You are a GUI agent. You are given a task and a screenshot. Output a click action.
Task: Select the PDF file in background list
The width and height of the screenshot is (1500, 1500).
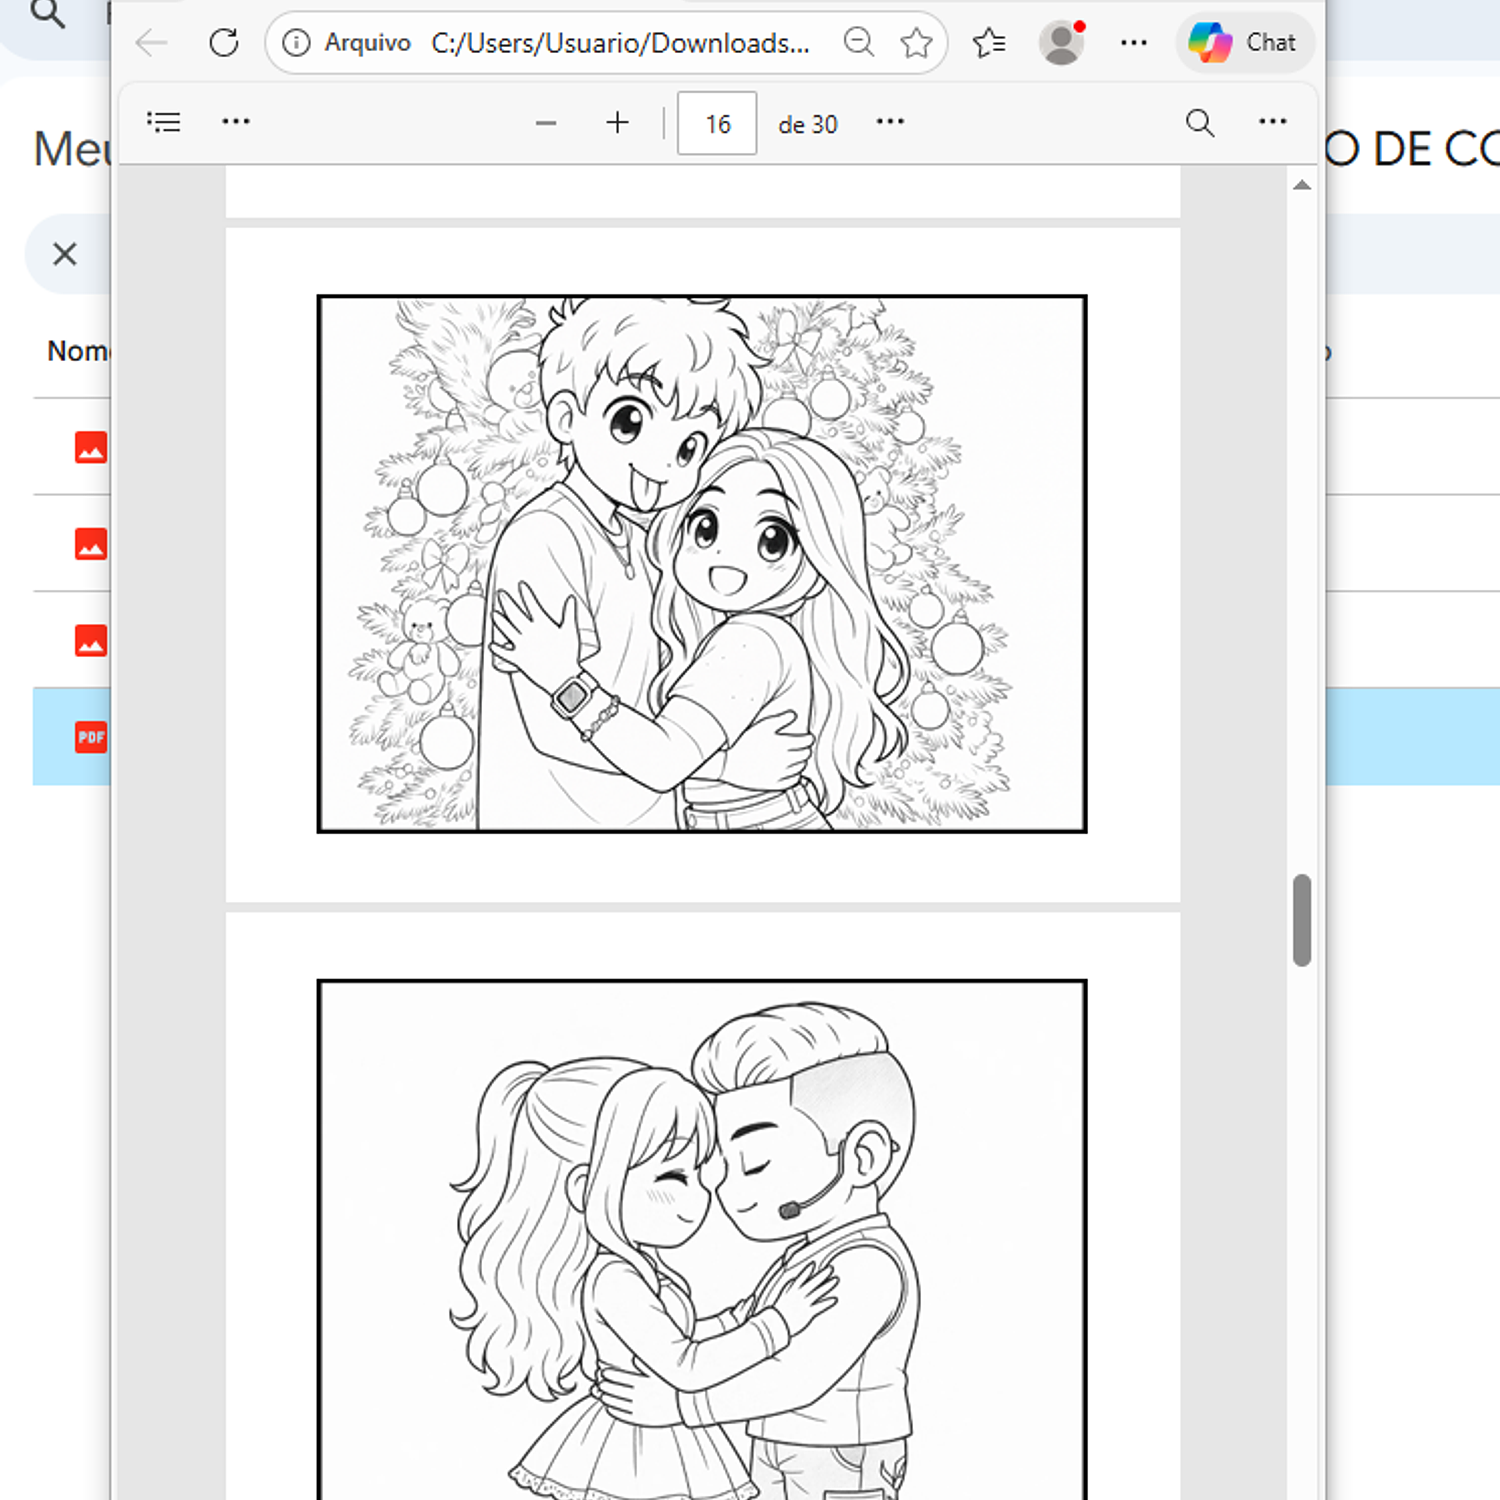point(90,737)
